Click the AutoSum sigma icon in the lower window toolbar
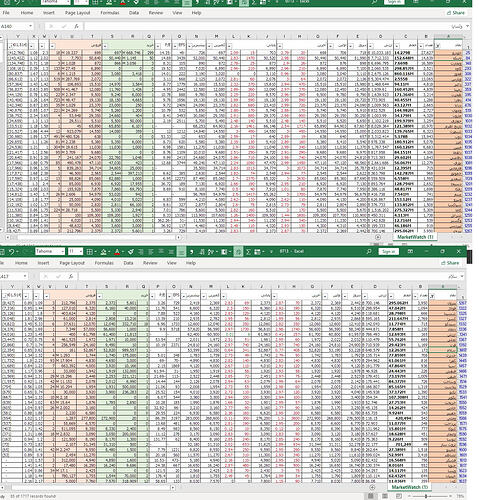This screenshot has width=479, height=500. click(x=248, y=252)
